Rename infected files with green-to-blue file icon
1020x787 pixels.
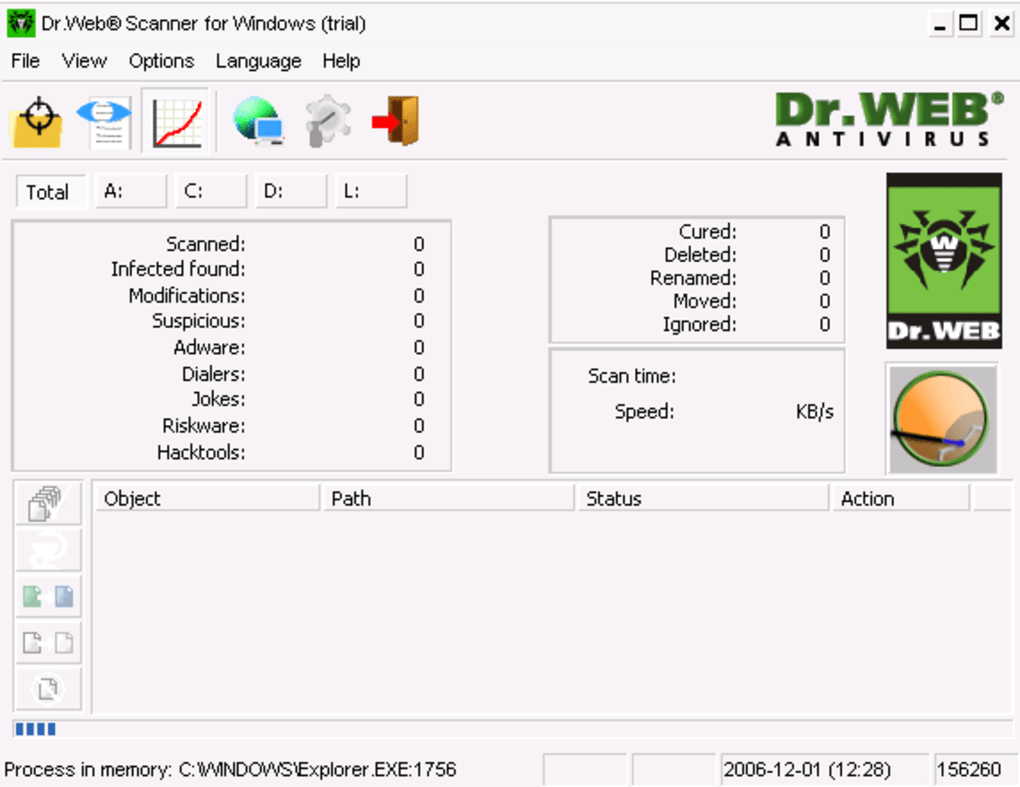coord(48,595)
